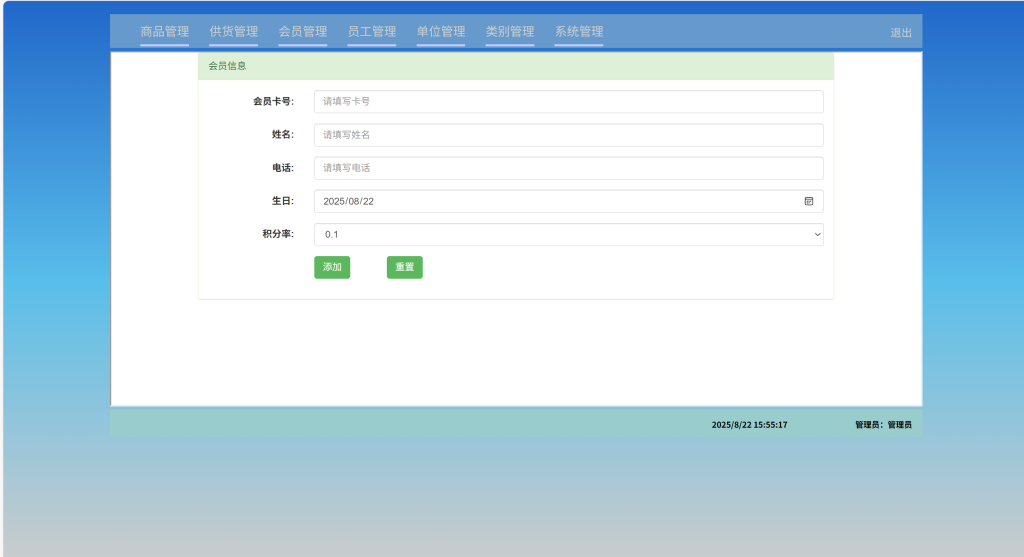Click the 姓名: label
Image resolution: width=1024 pixels, height=557 pixels.
pyautogui.click(x=283, y=135)
